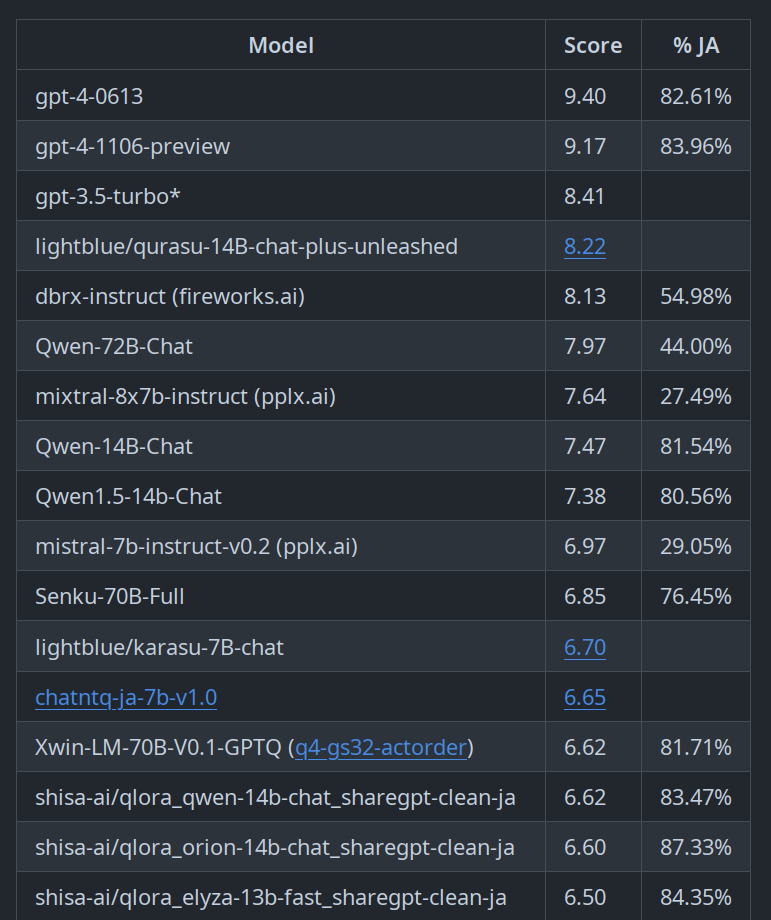Follow the chatntq-ja-7b-v1.0 model link
The image size is (771, 920).
coord(126,697)
